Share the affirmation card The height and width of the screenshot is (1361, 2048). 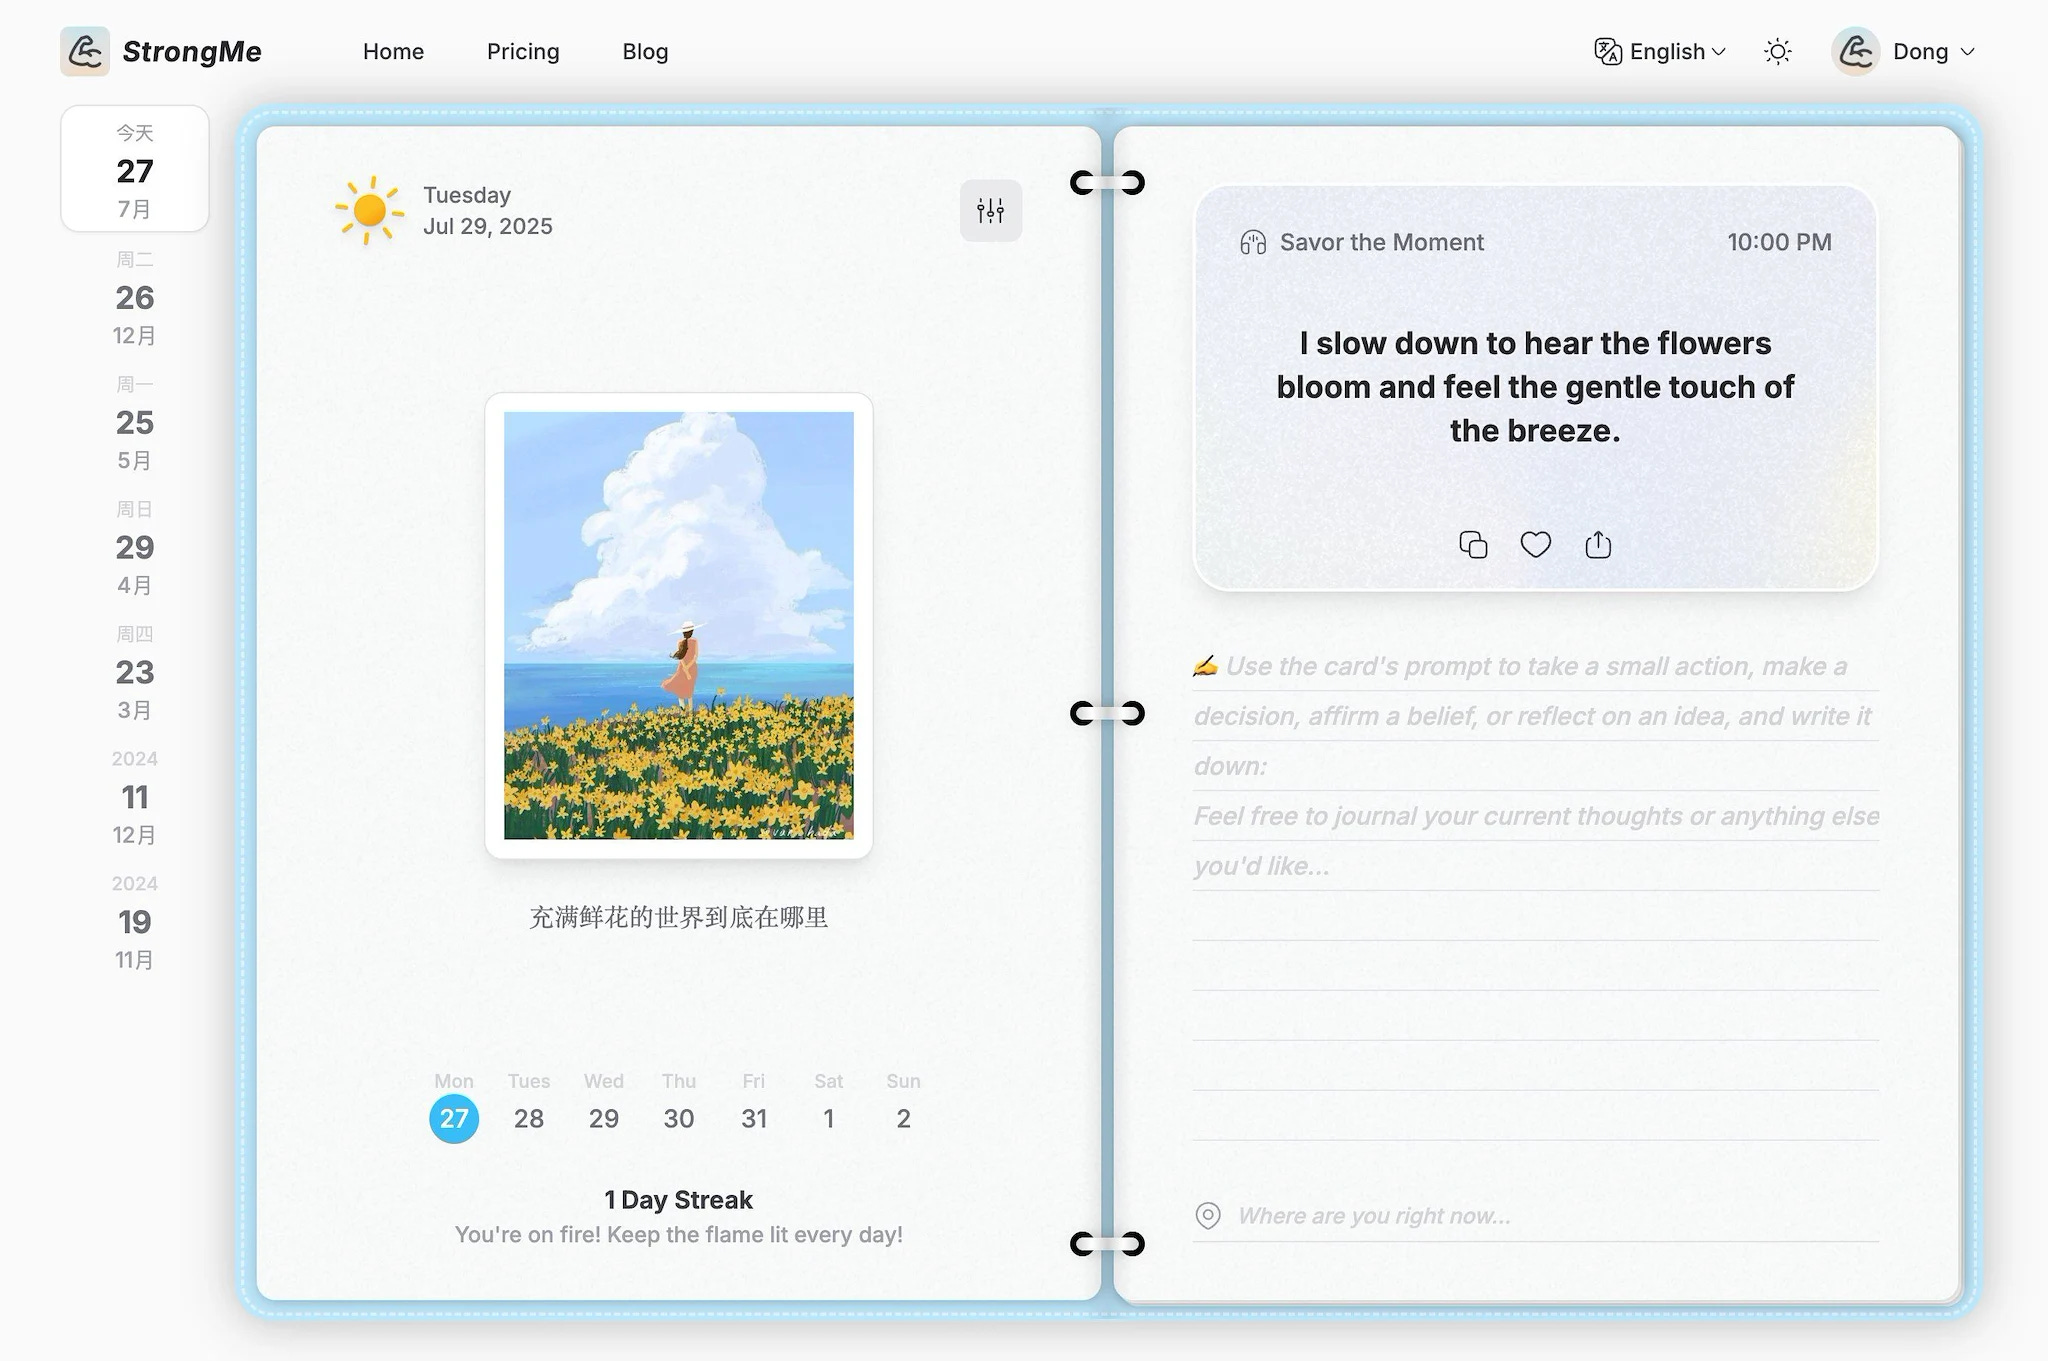pyautogui.click(x=1598, y=545)
